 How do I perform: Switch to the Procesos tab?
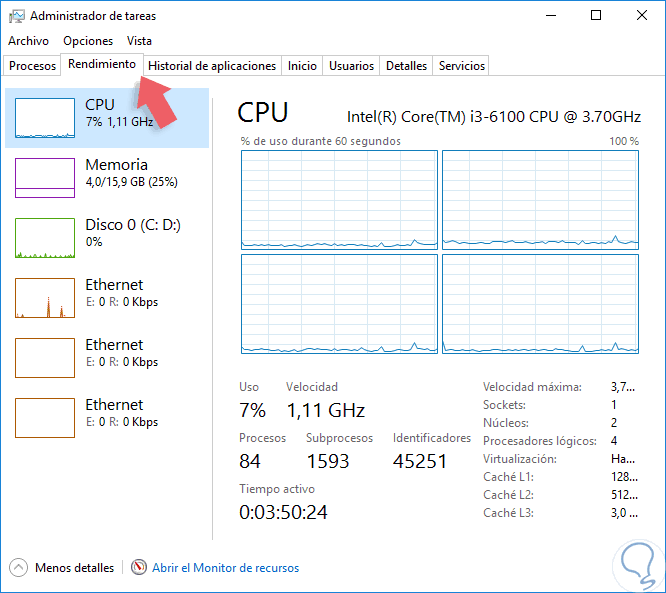(32, 66)
